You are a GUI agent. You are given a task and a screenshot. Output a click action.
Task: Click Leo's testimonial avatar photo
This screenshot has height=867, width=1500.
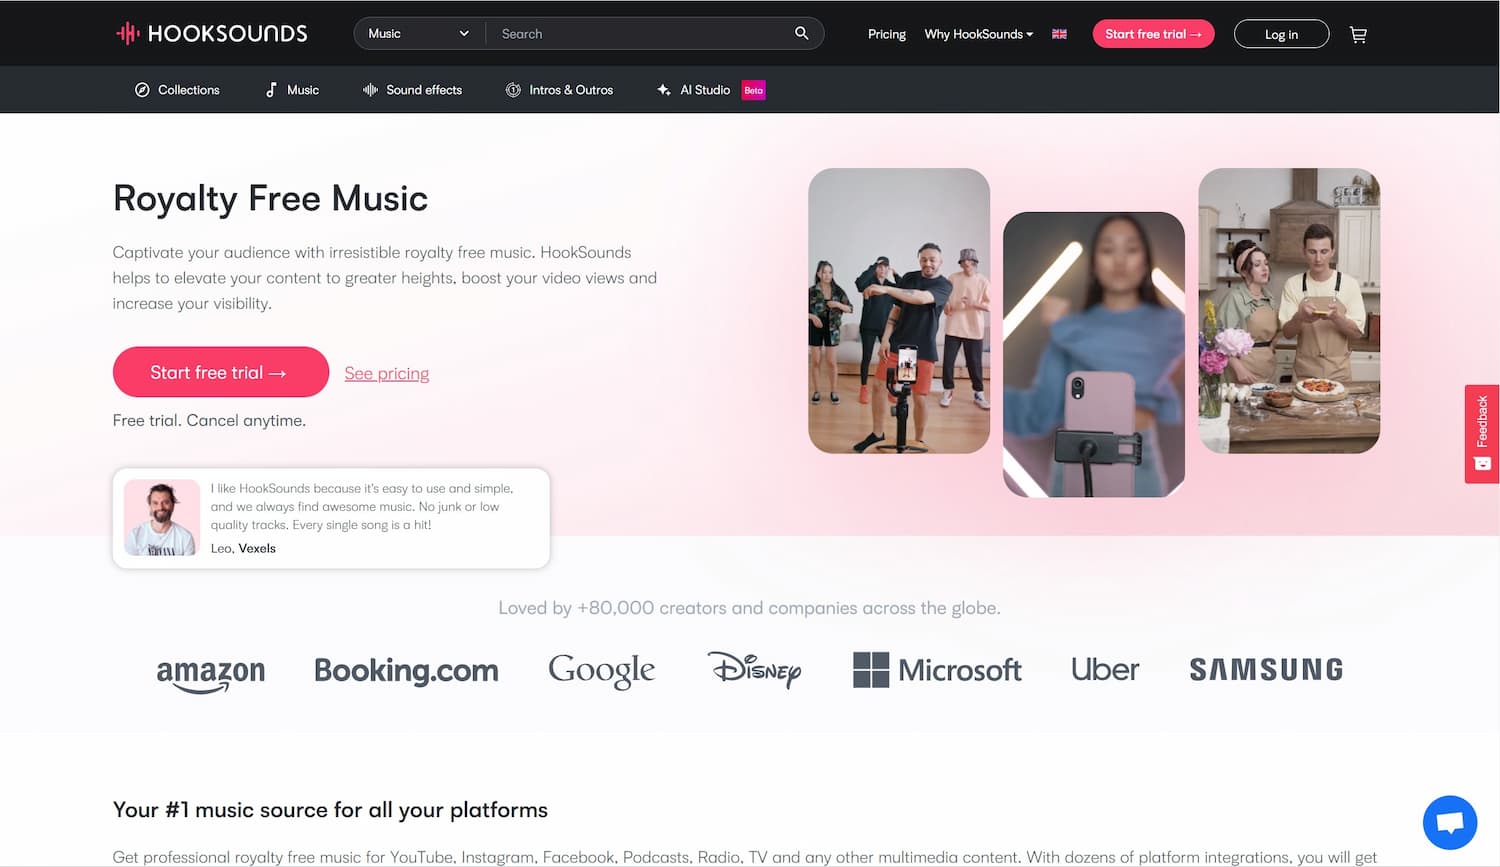162,518
